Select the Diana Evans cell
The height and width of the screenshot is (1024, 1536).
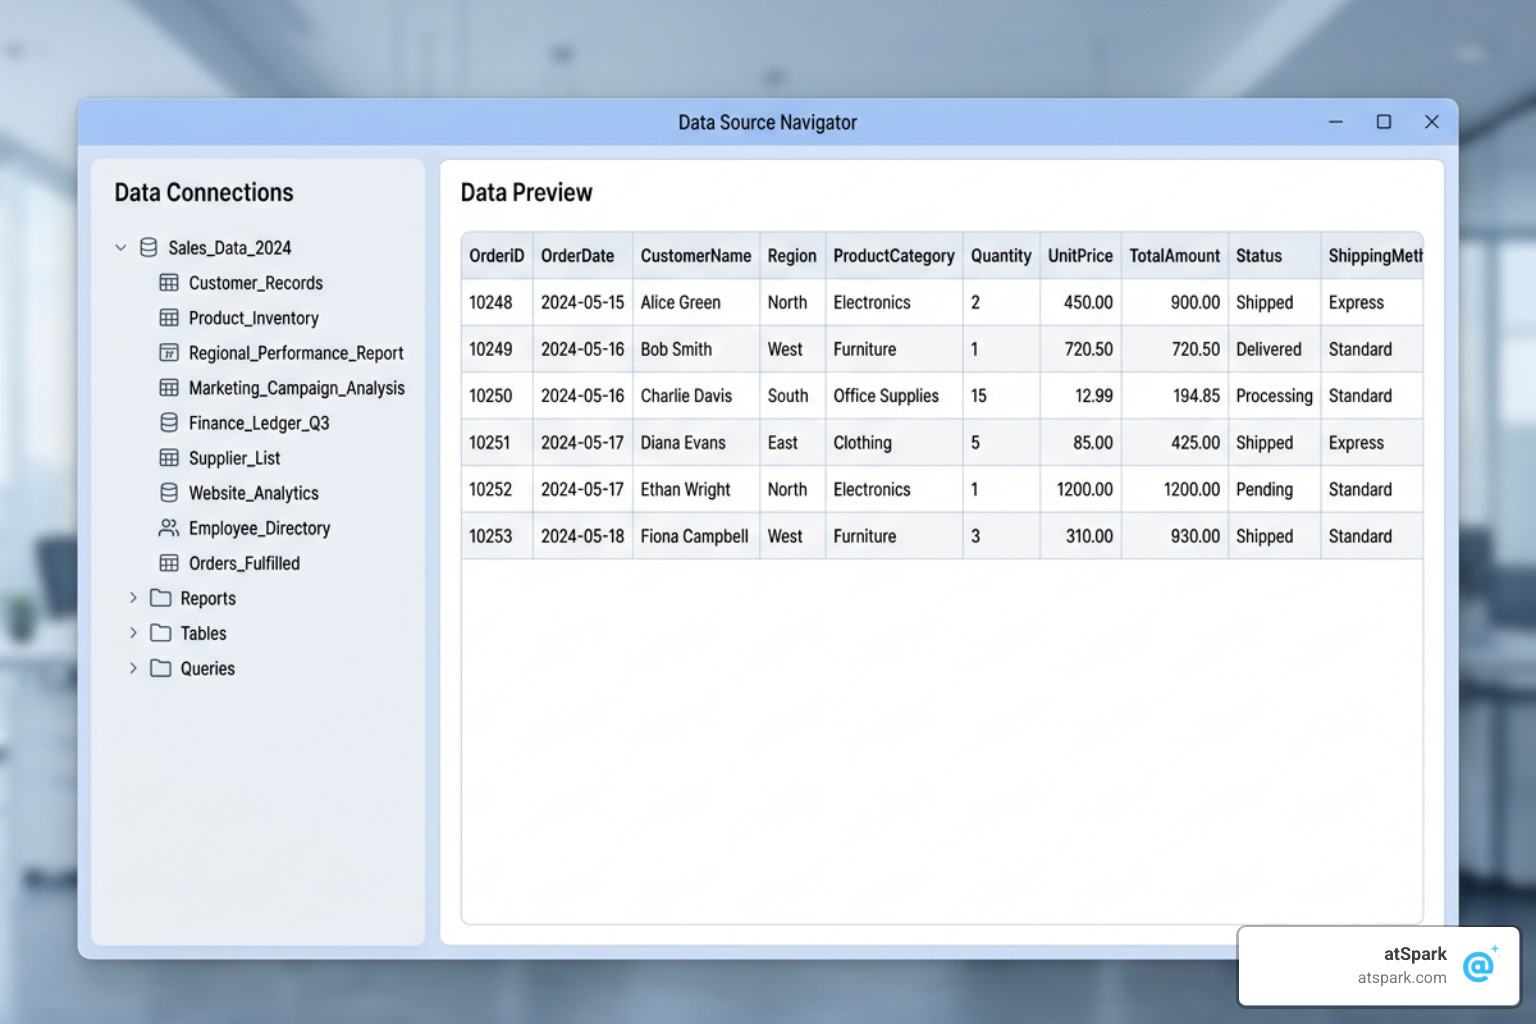point(696,442)
